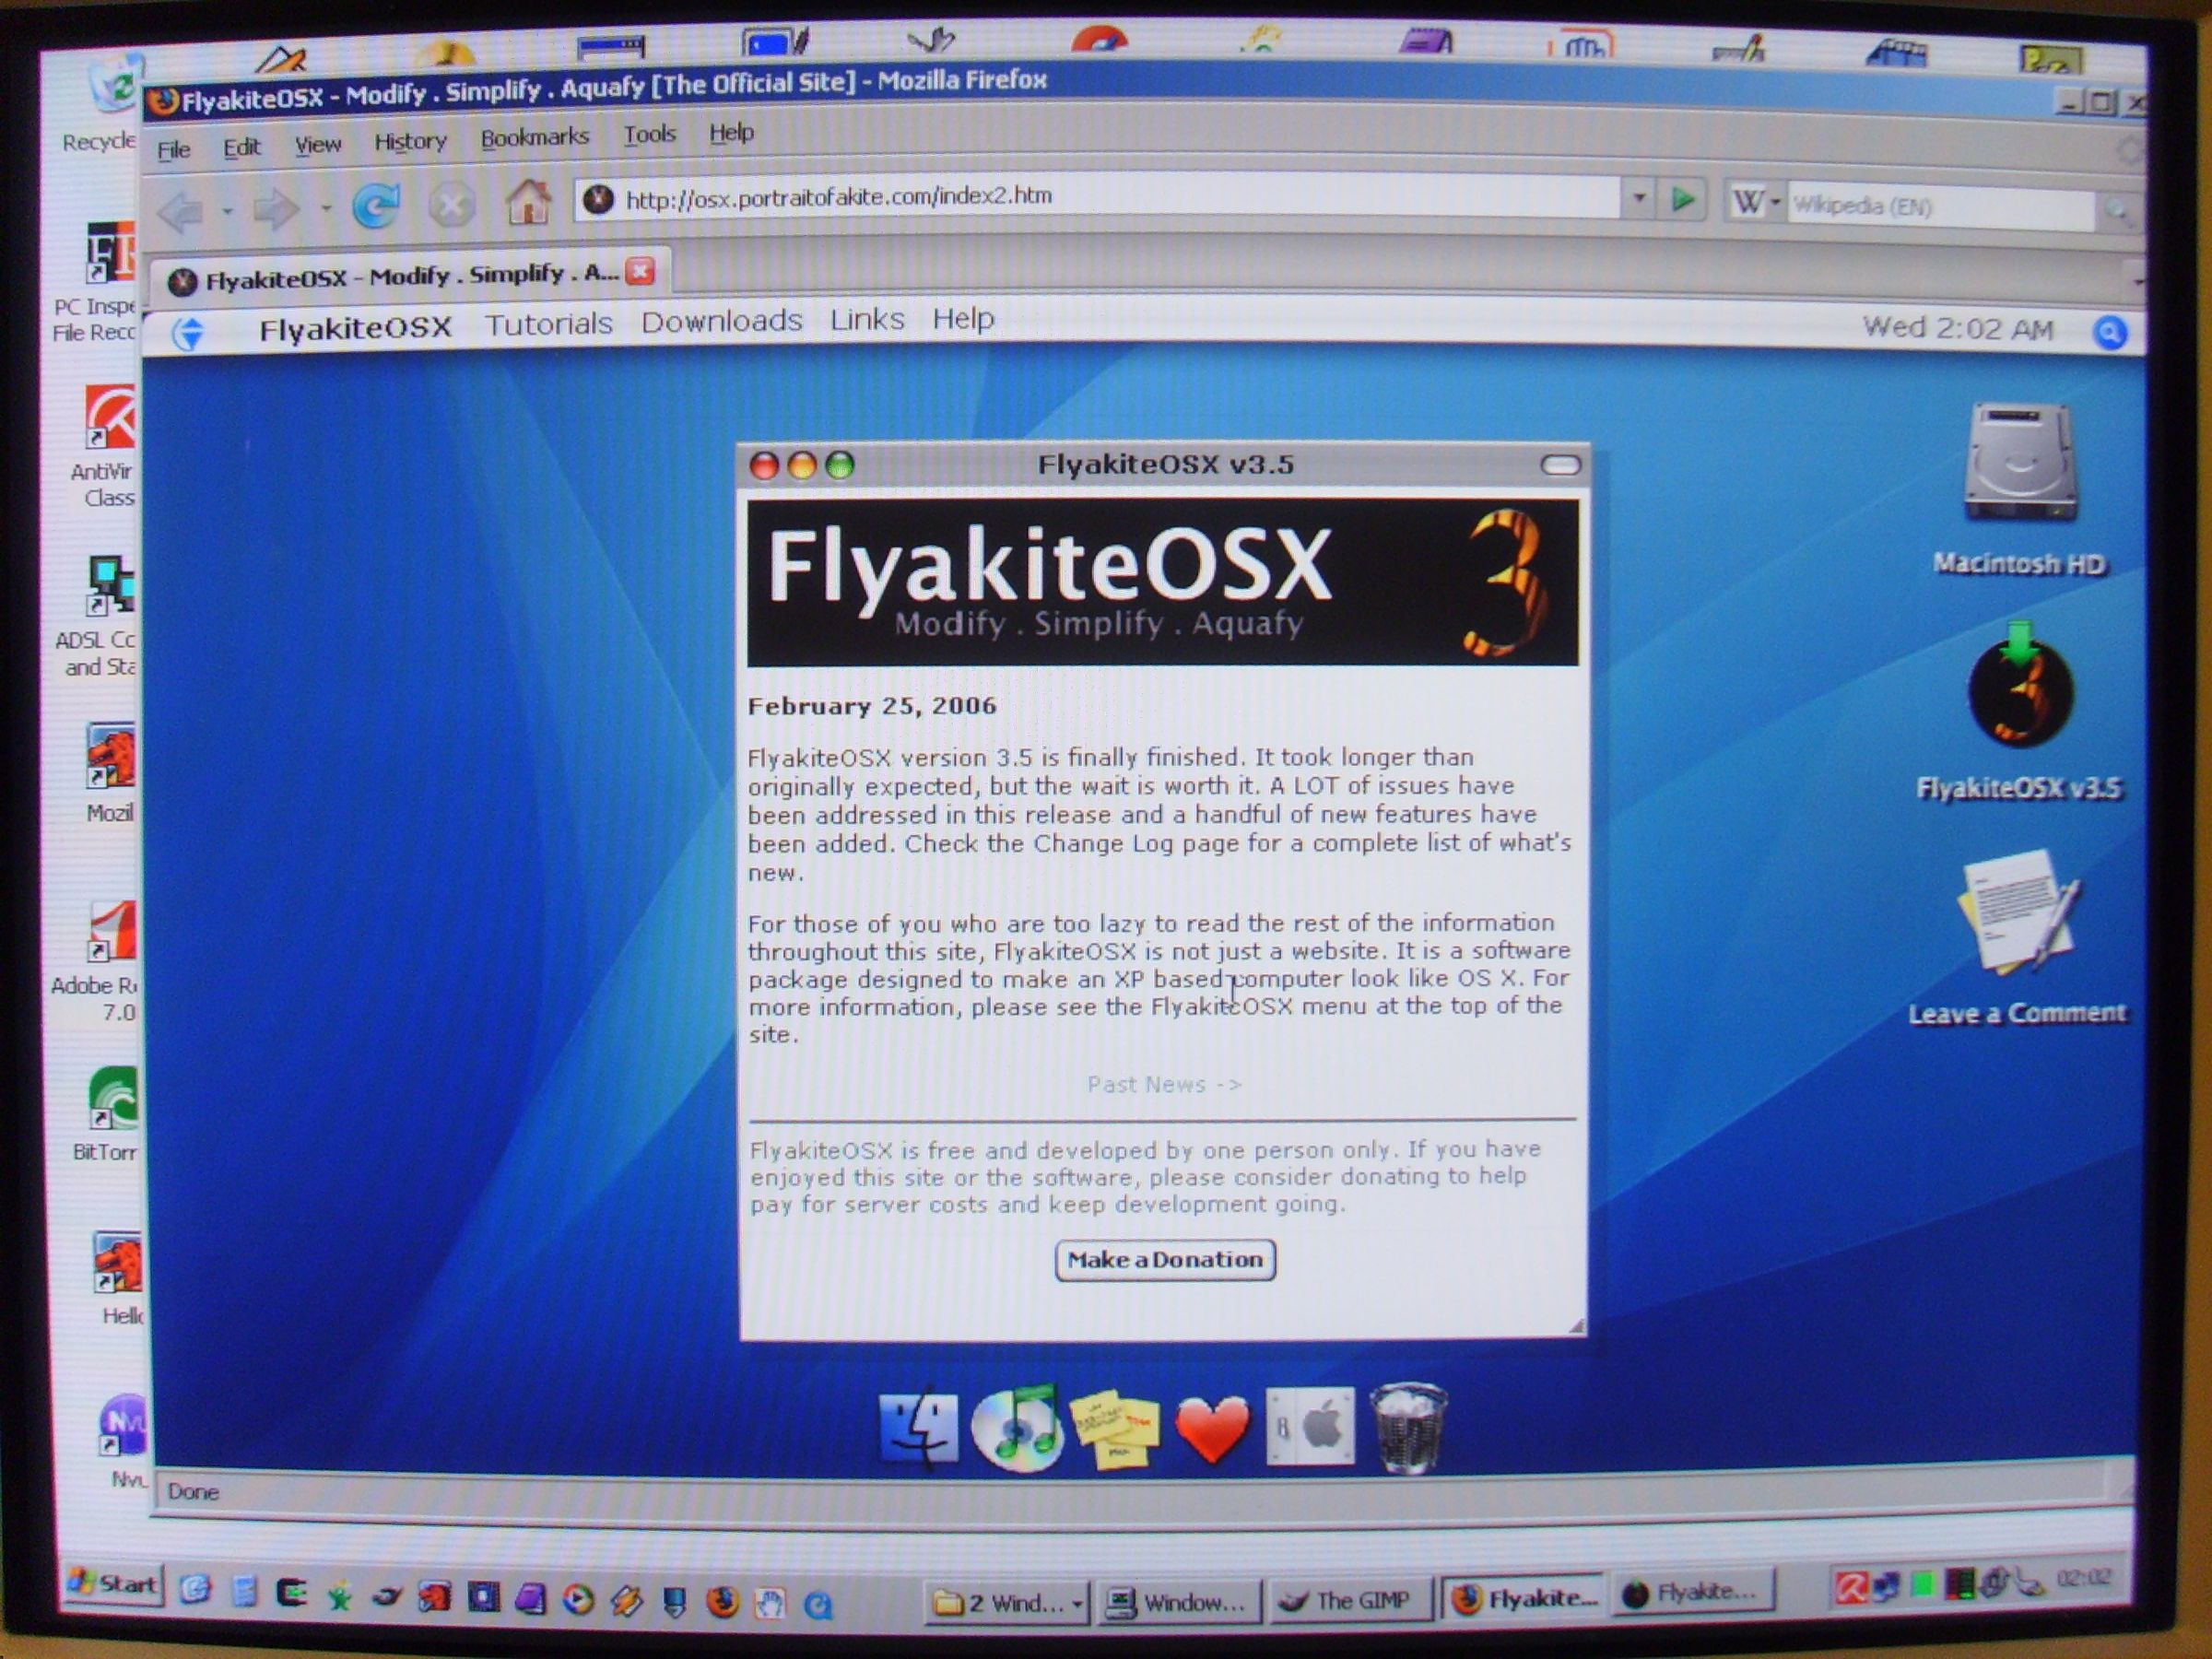Image resolution: width=2212 pixels, height=1659 pixels.
Task: Click the Finder face icon in the dock
Action: tap(918, 1427)
